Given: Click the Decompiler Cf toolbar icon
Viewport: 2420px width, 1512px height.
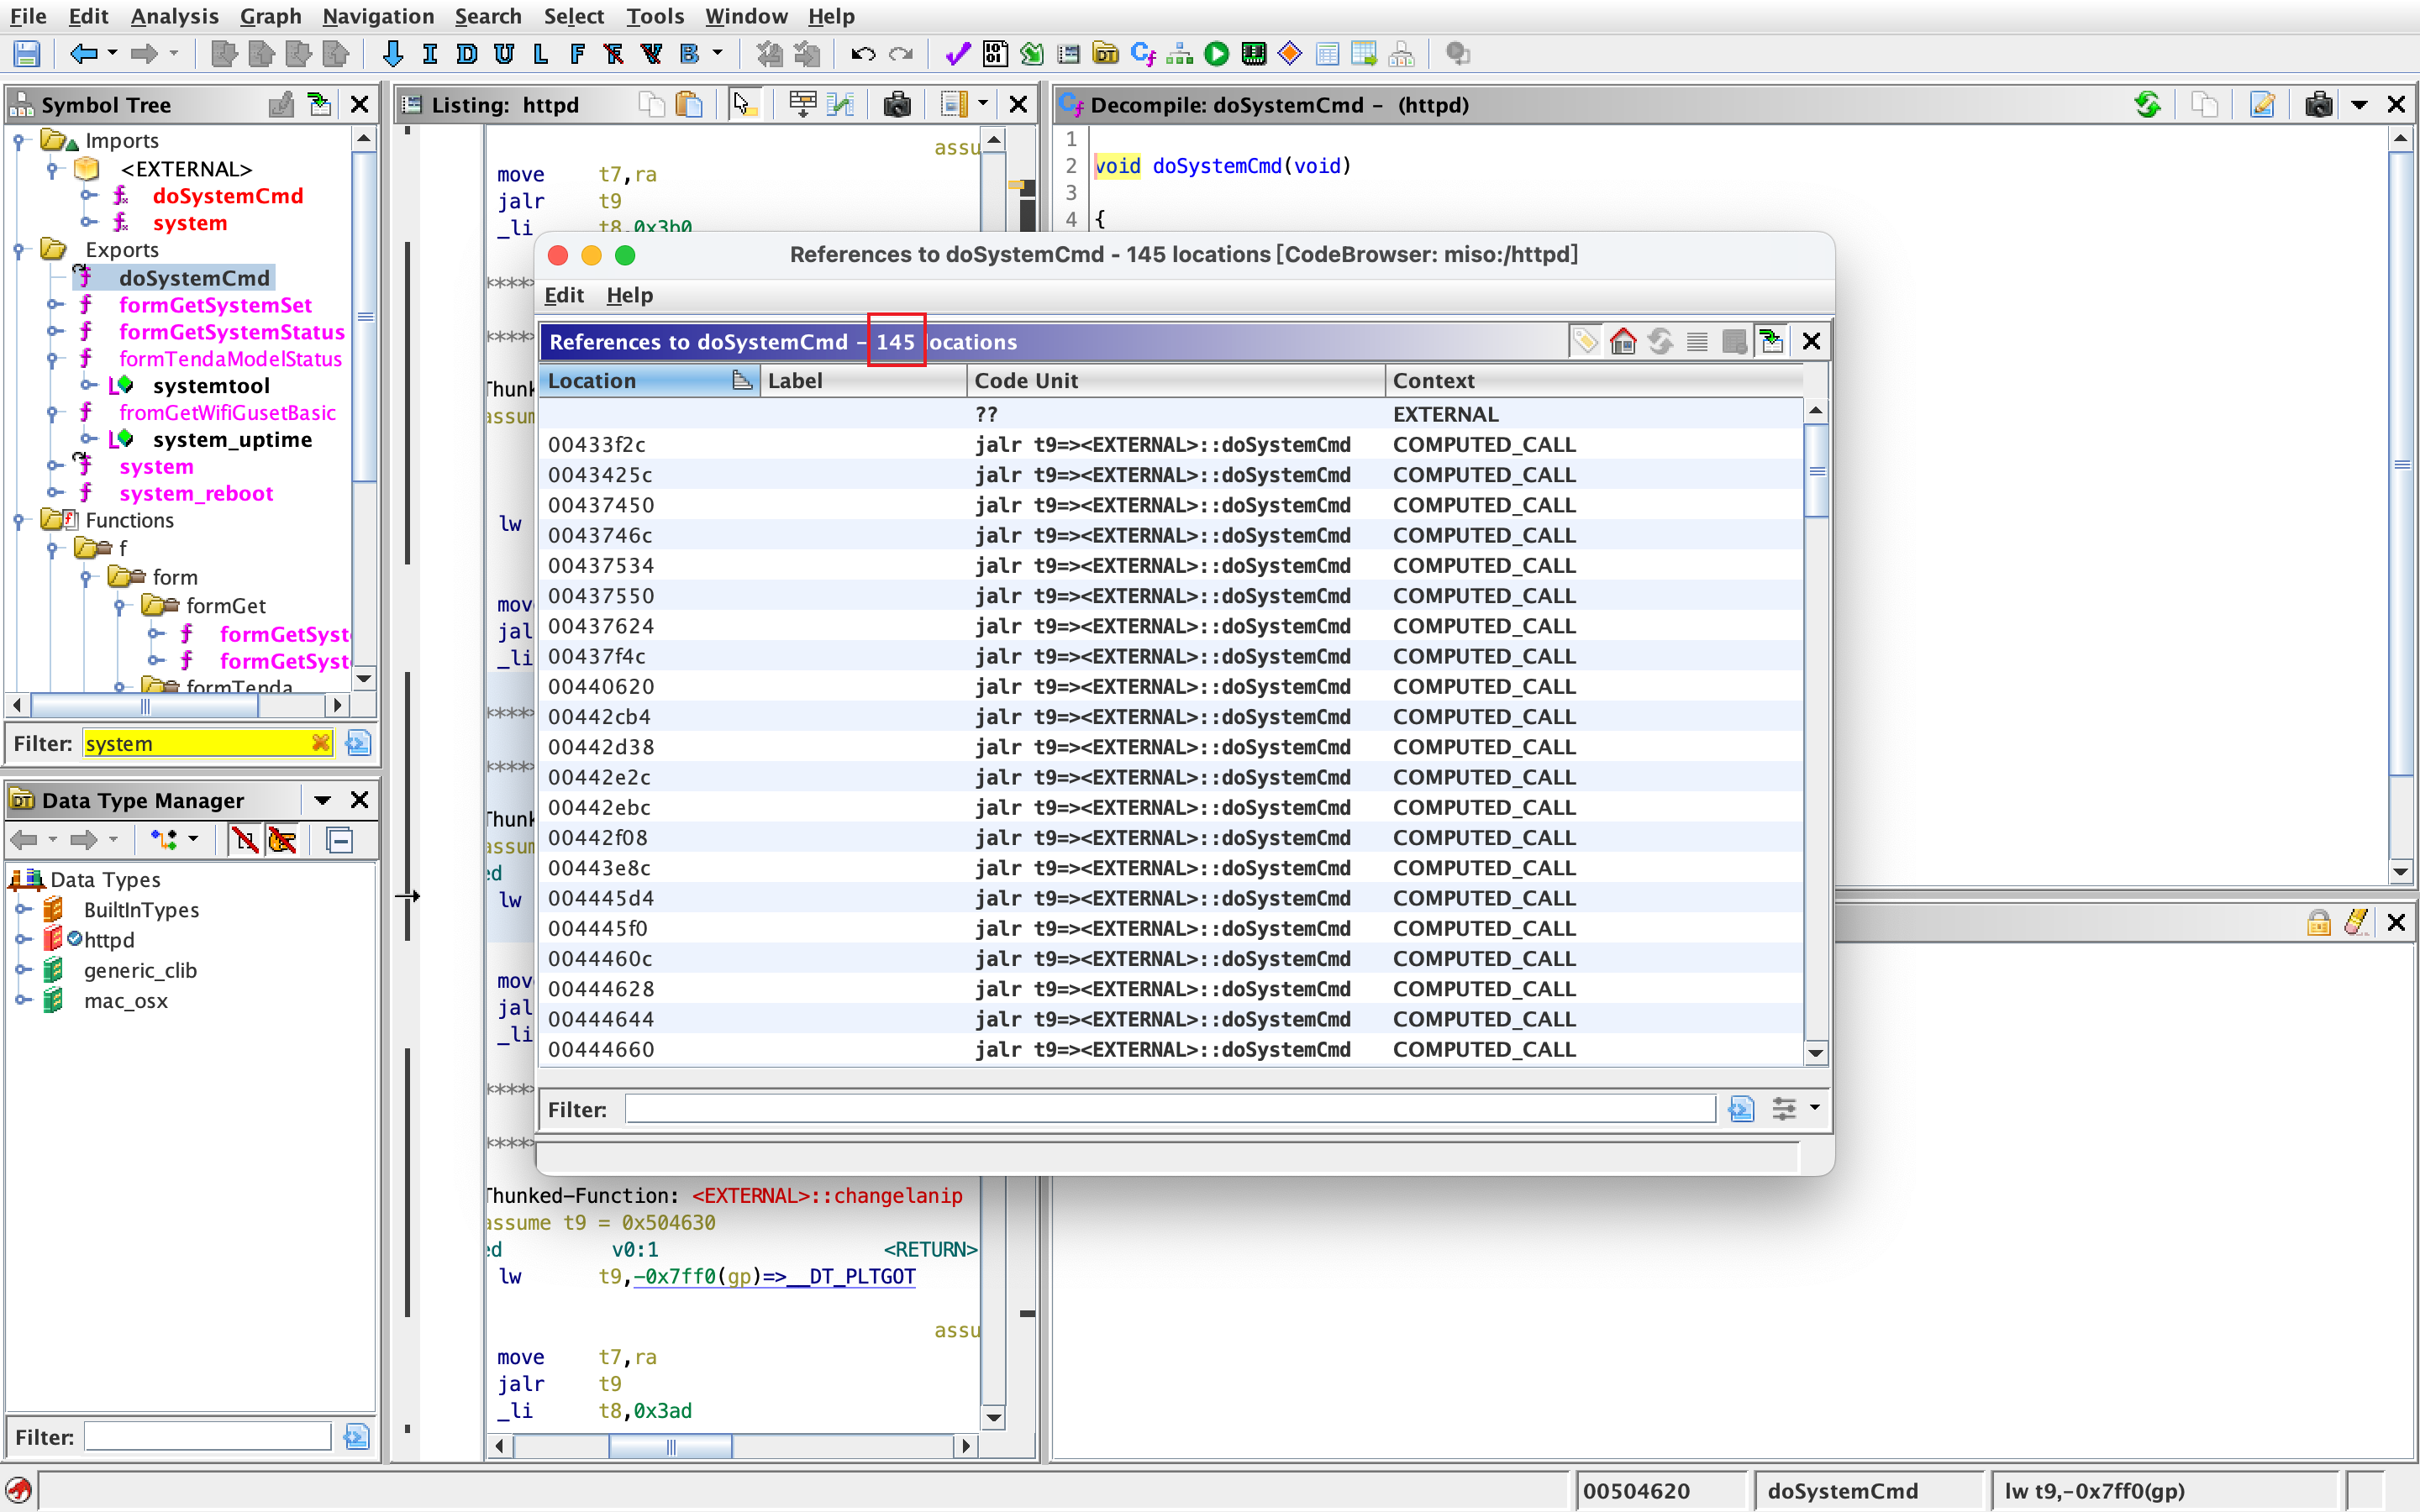Looking at the screenshot, I should (1142, 54).
